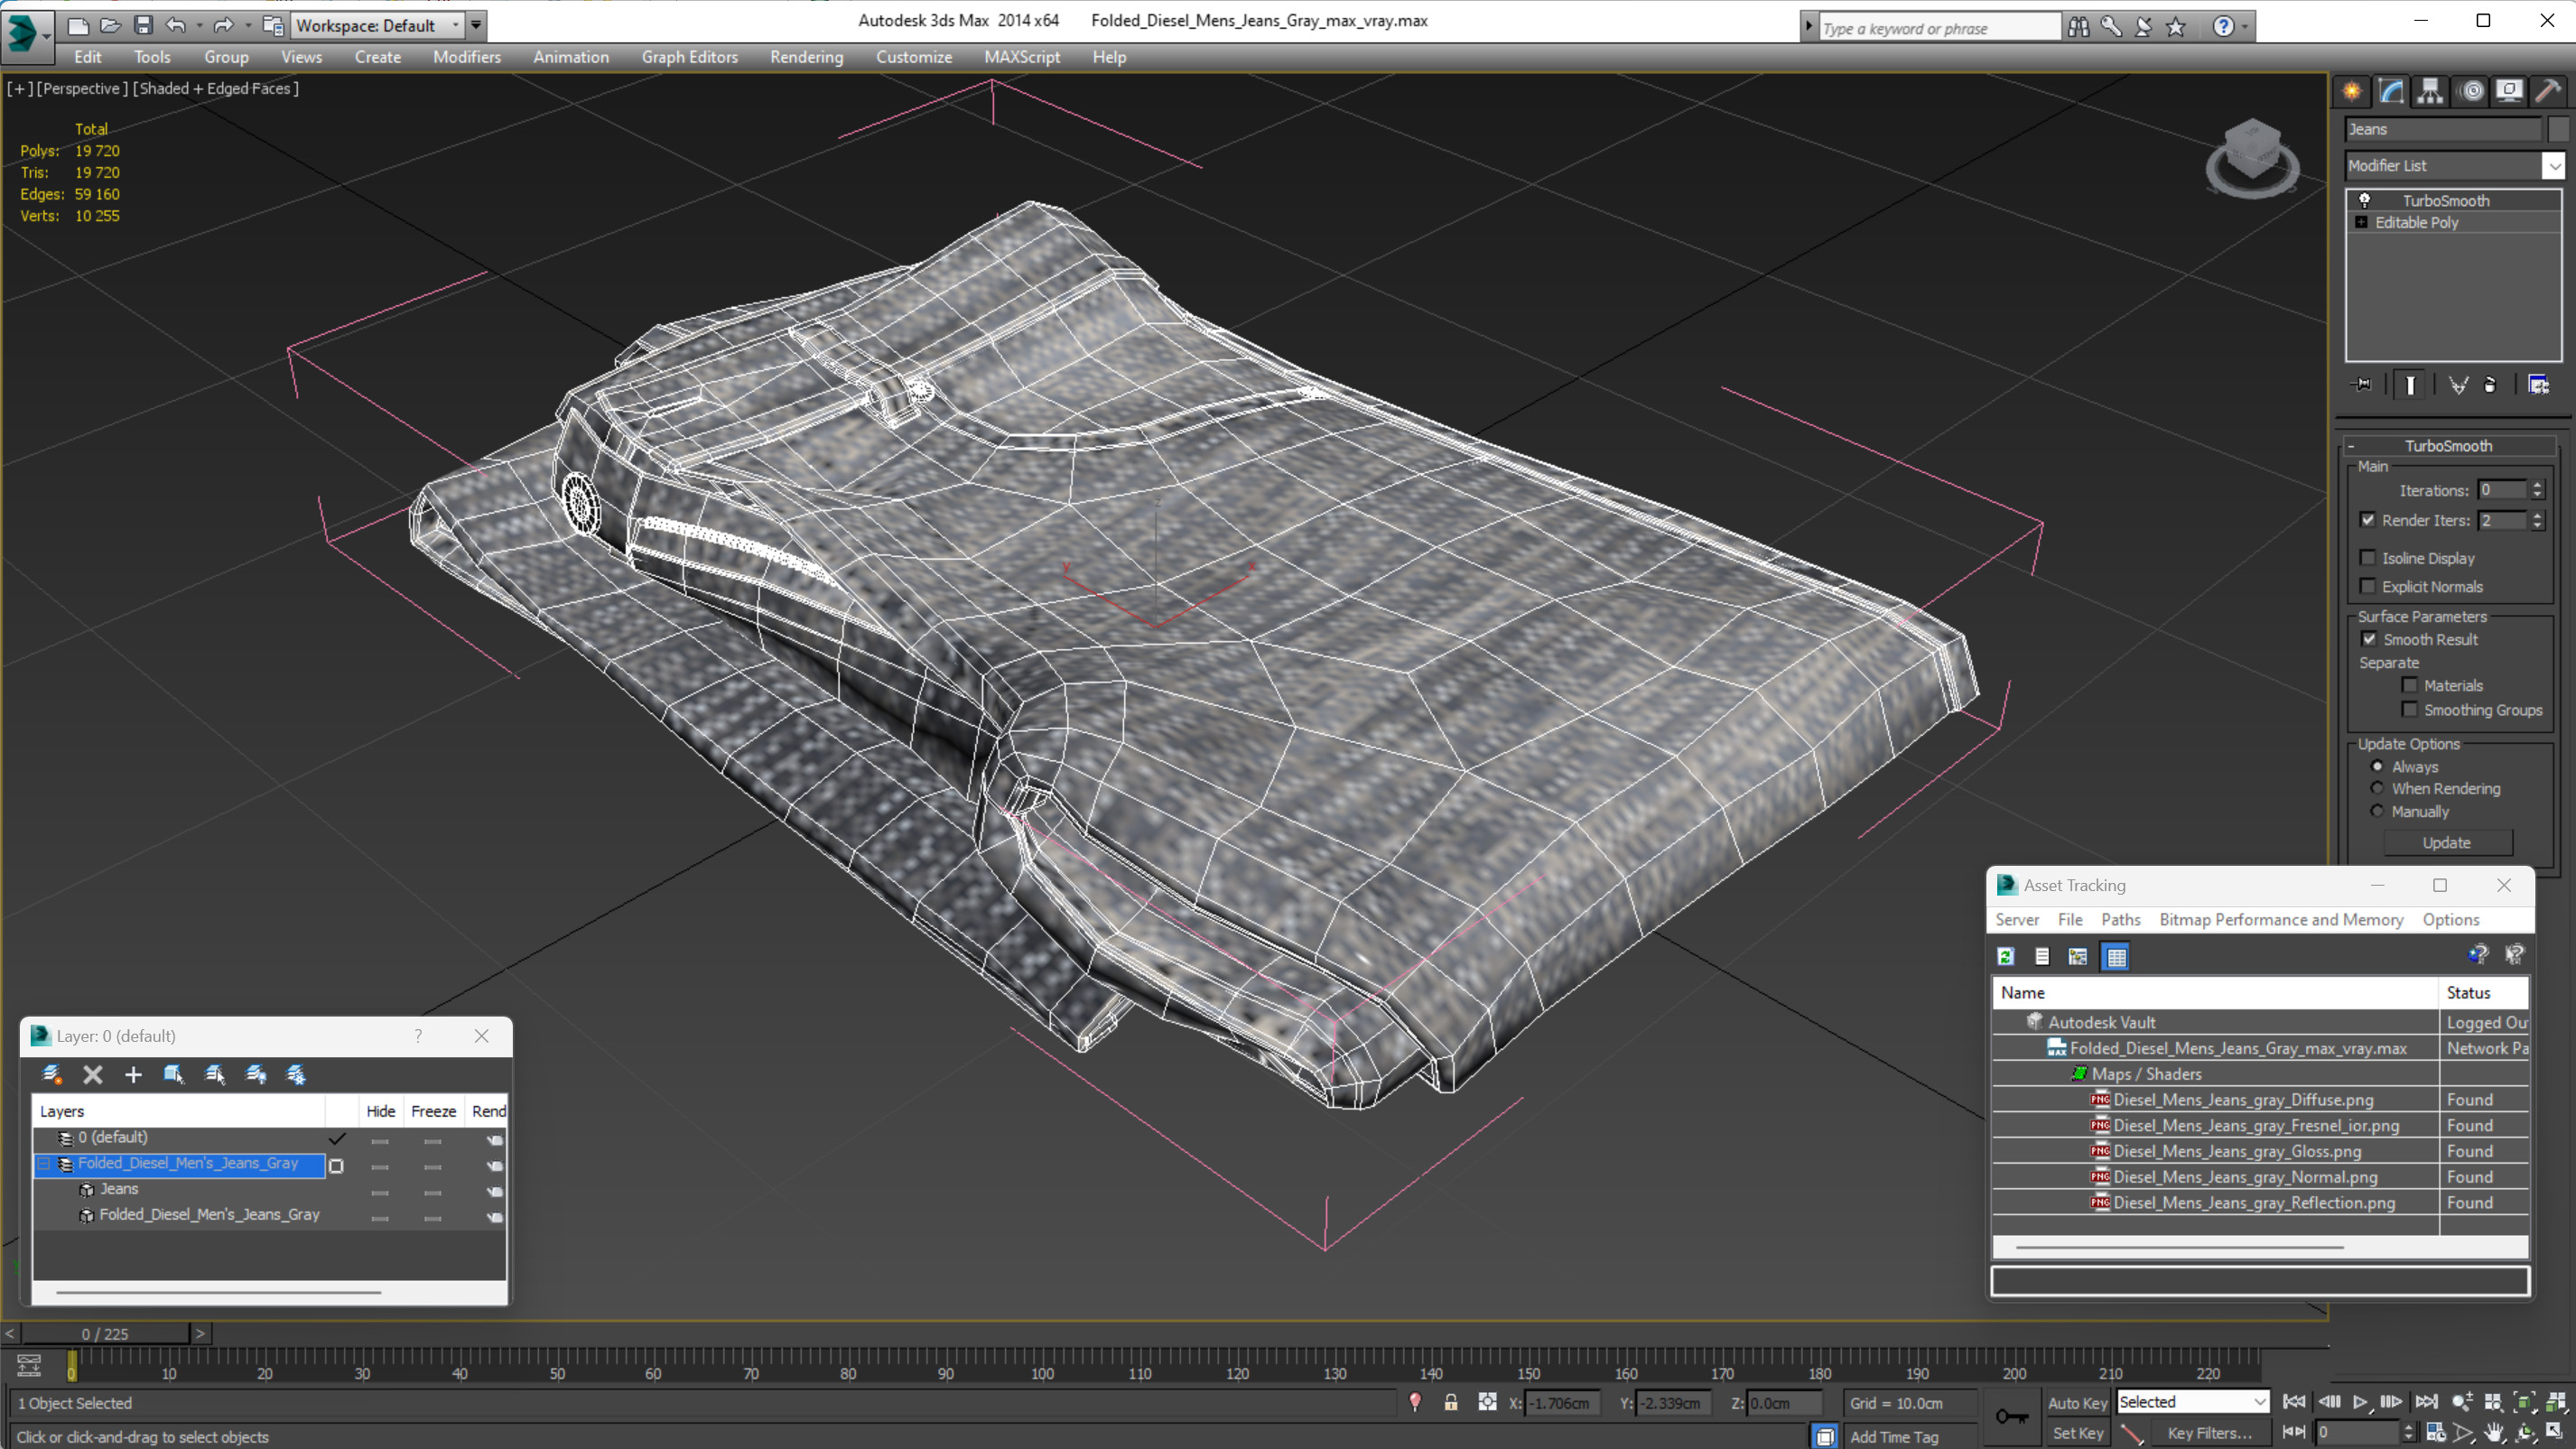Open Bitmap Performance and Memory menu
The image size is (2576, 1449).
click(2280, 919)
